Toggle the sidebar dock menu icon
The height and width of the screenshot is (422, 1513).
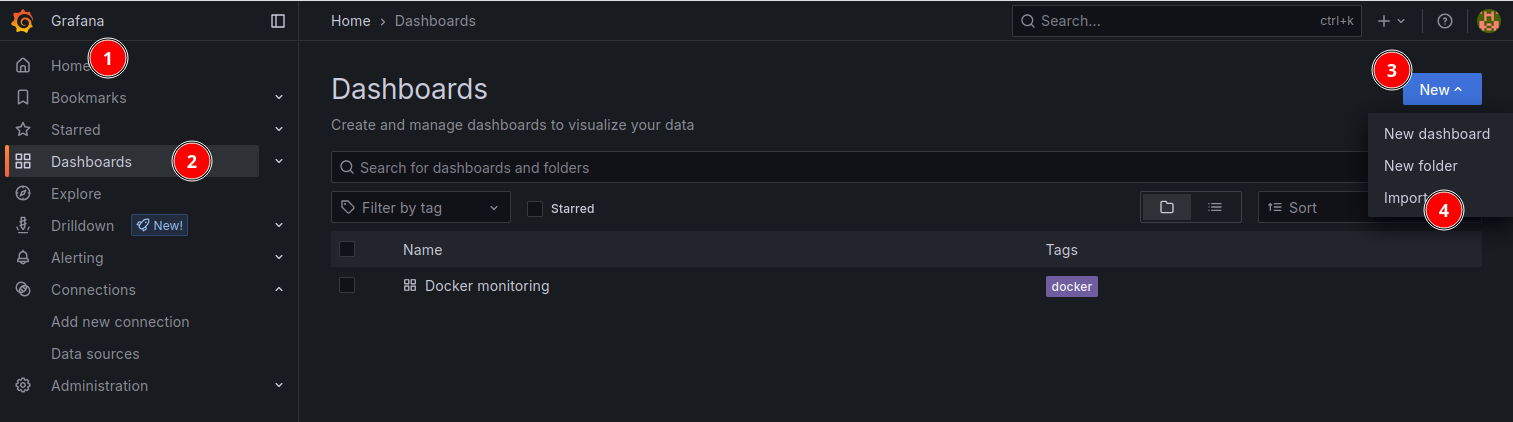click(x=278, y=21)
